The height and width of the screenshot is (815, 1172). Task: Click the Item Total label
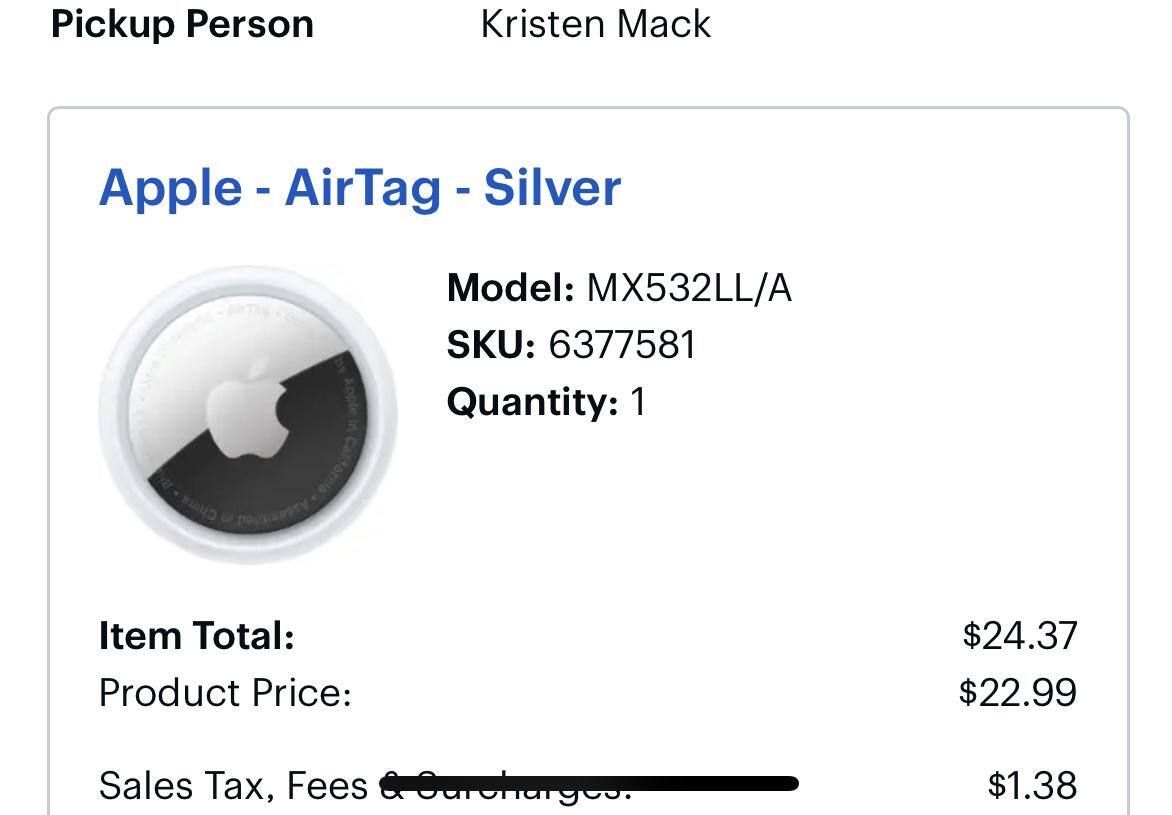click(x=196, y=635)
